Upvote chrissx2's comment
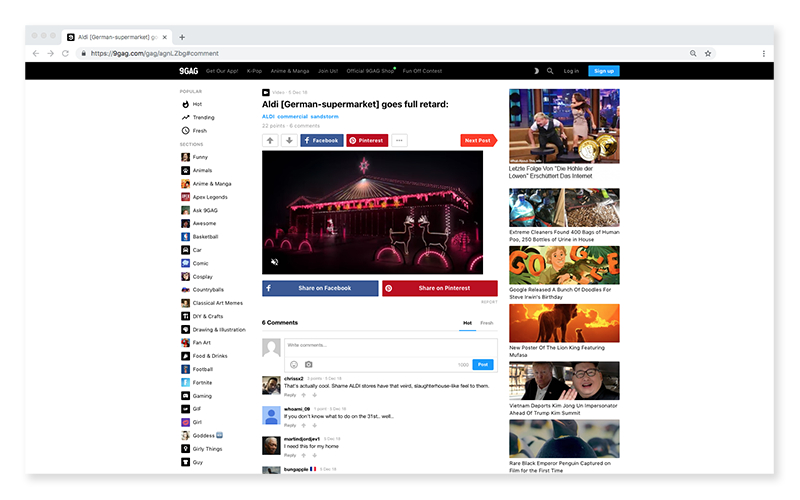Viewport: 800px width, 500px height. click(x=304, y=395)
